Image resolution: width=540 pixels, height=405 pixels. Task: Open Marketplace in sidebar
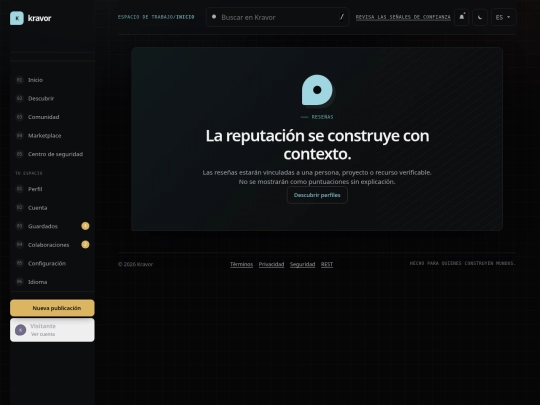(52, 136)
